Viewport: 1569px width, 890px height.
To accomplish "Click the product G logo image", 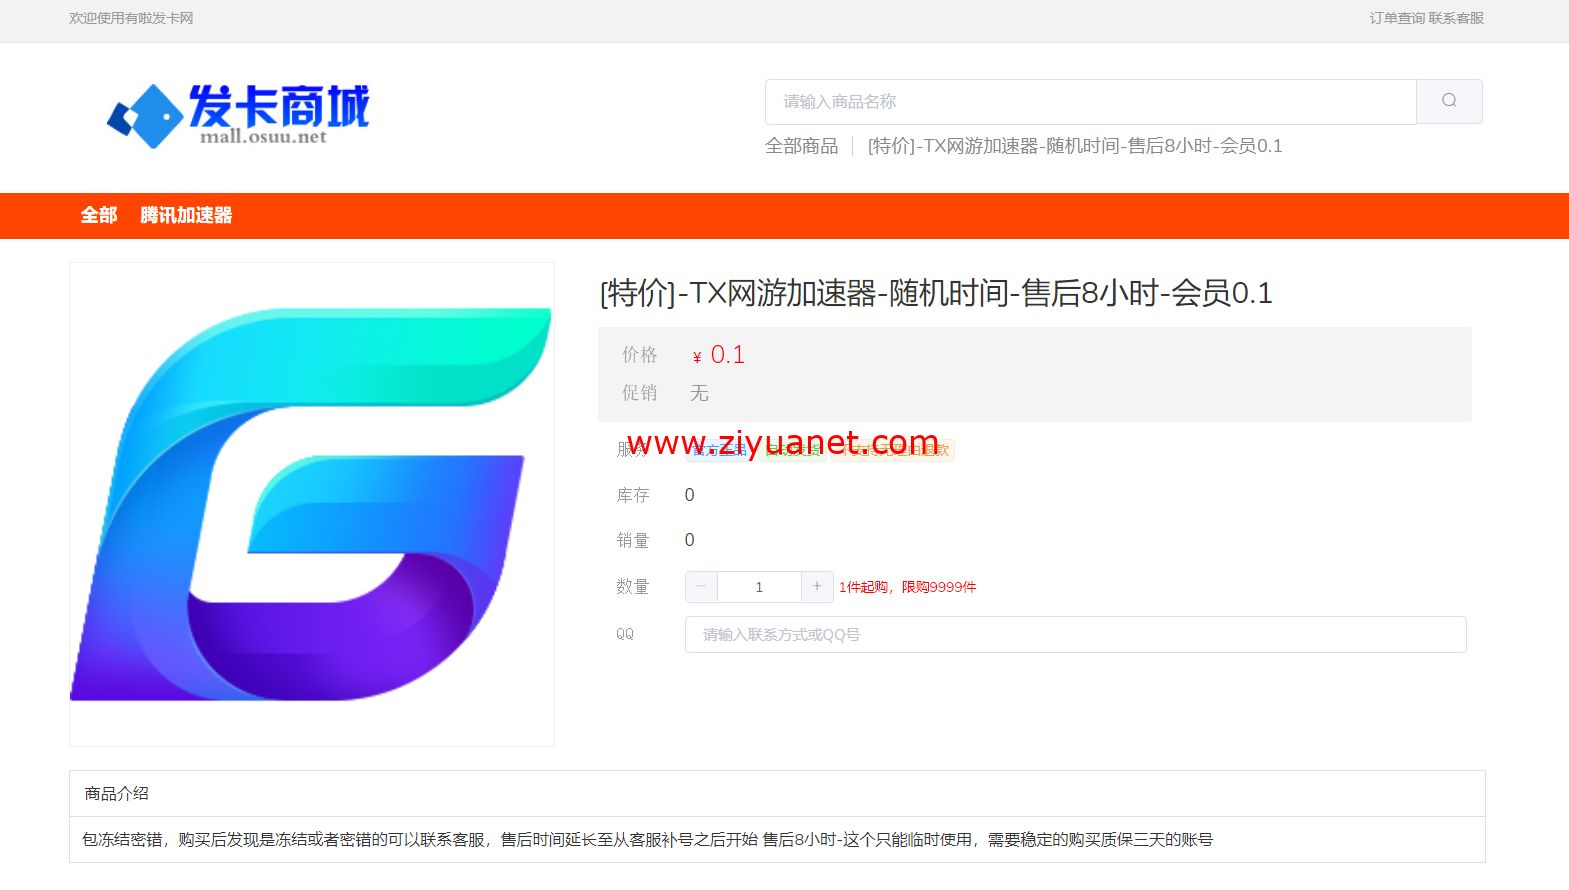I will (311, 504).
